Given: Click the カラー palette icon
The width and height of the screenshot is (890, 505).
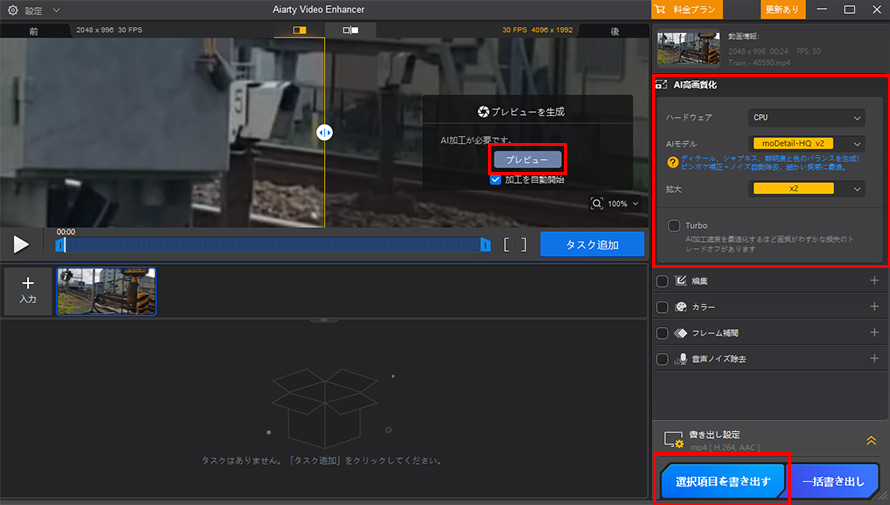Looking at the screenshot, I should tap(681, 307).
